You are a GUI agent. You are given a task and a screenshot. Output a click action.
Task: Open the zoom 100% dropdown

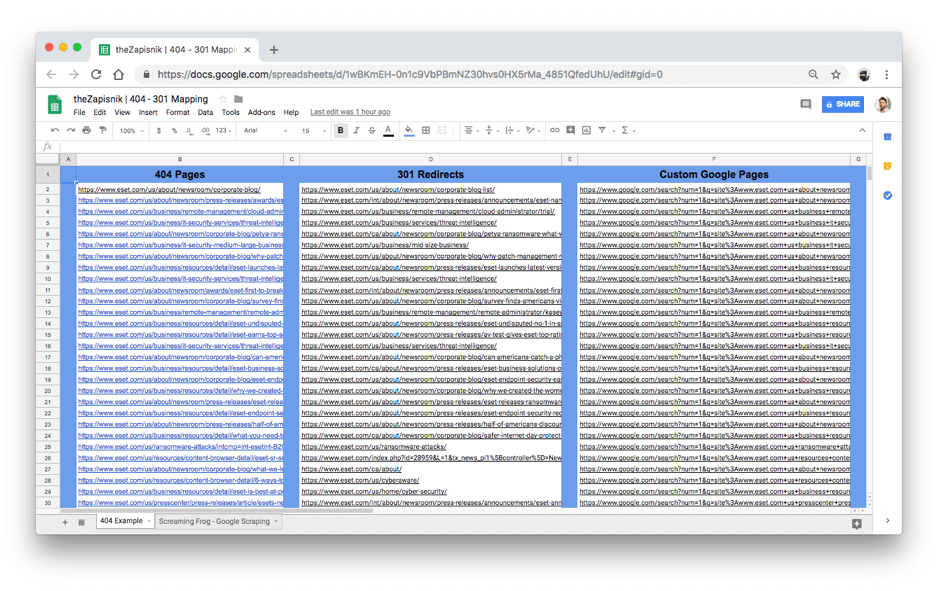pyautogui.click(x=132, y=130)
